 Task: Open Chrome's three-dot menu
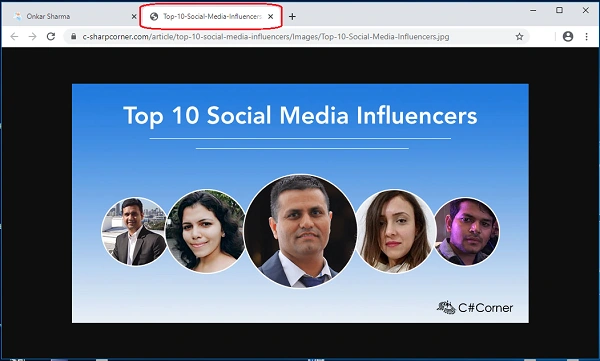pos(586,37)
